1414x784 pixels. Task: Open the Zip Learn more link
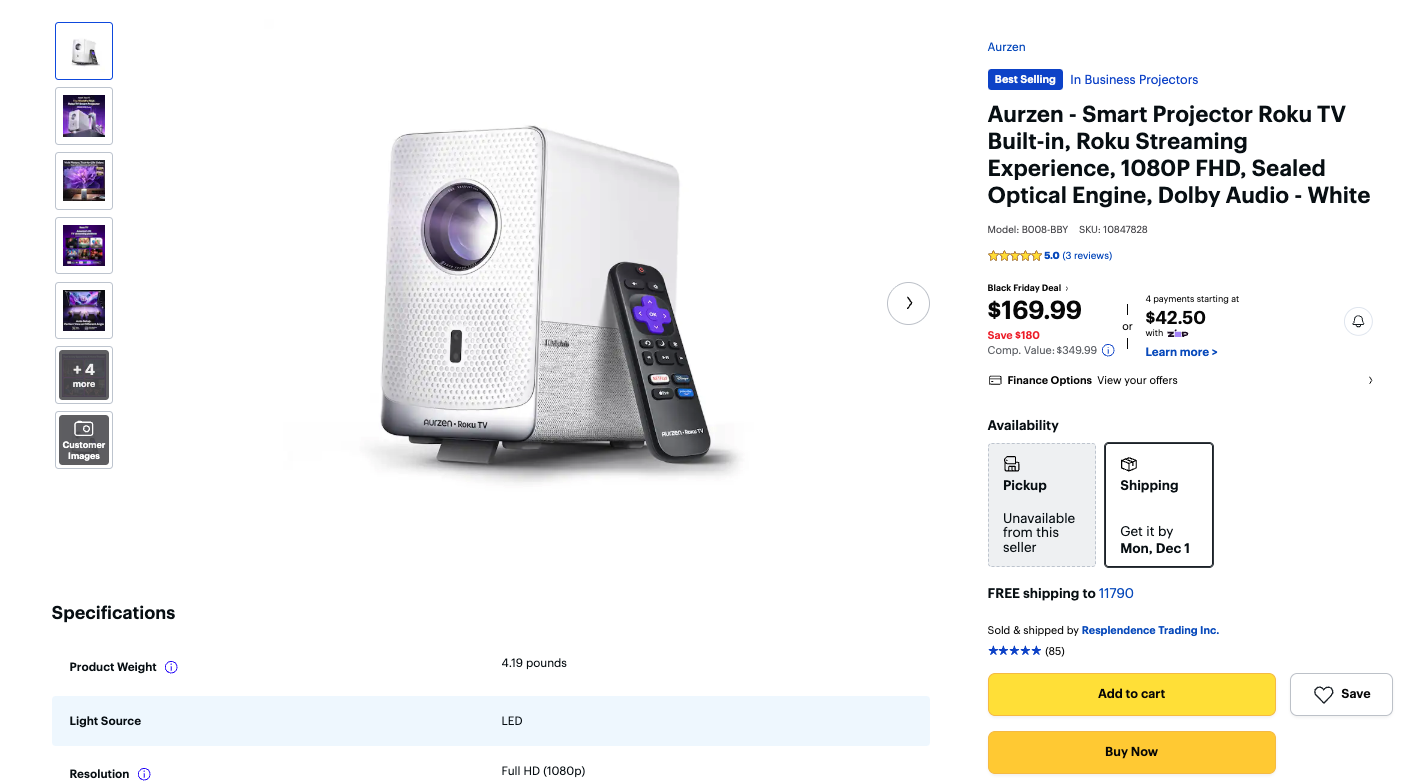1181,352
